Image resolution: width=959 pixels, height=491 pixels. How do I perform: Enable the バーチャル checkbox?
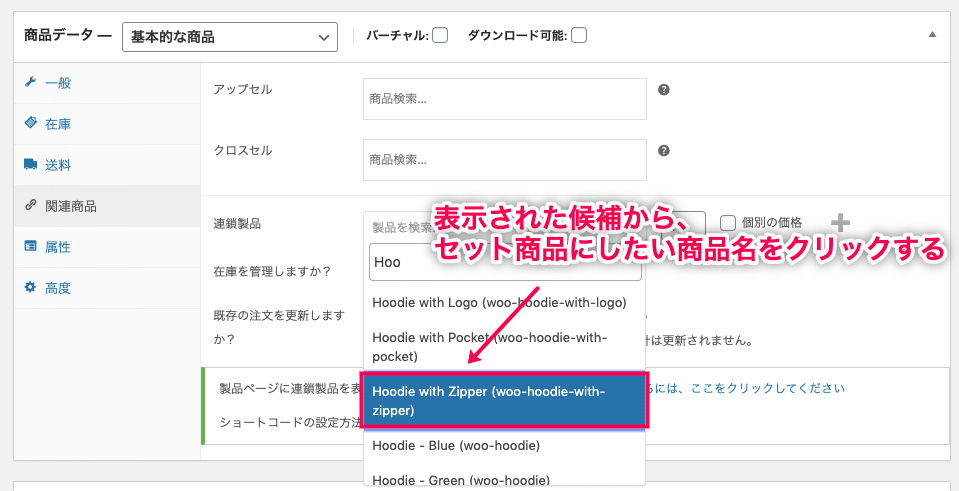point(440,36)
